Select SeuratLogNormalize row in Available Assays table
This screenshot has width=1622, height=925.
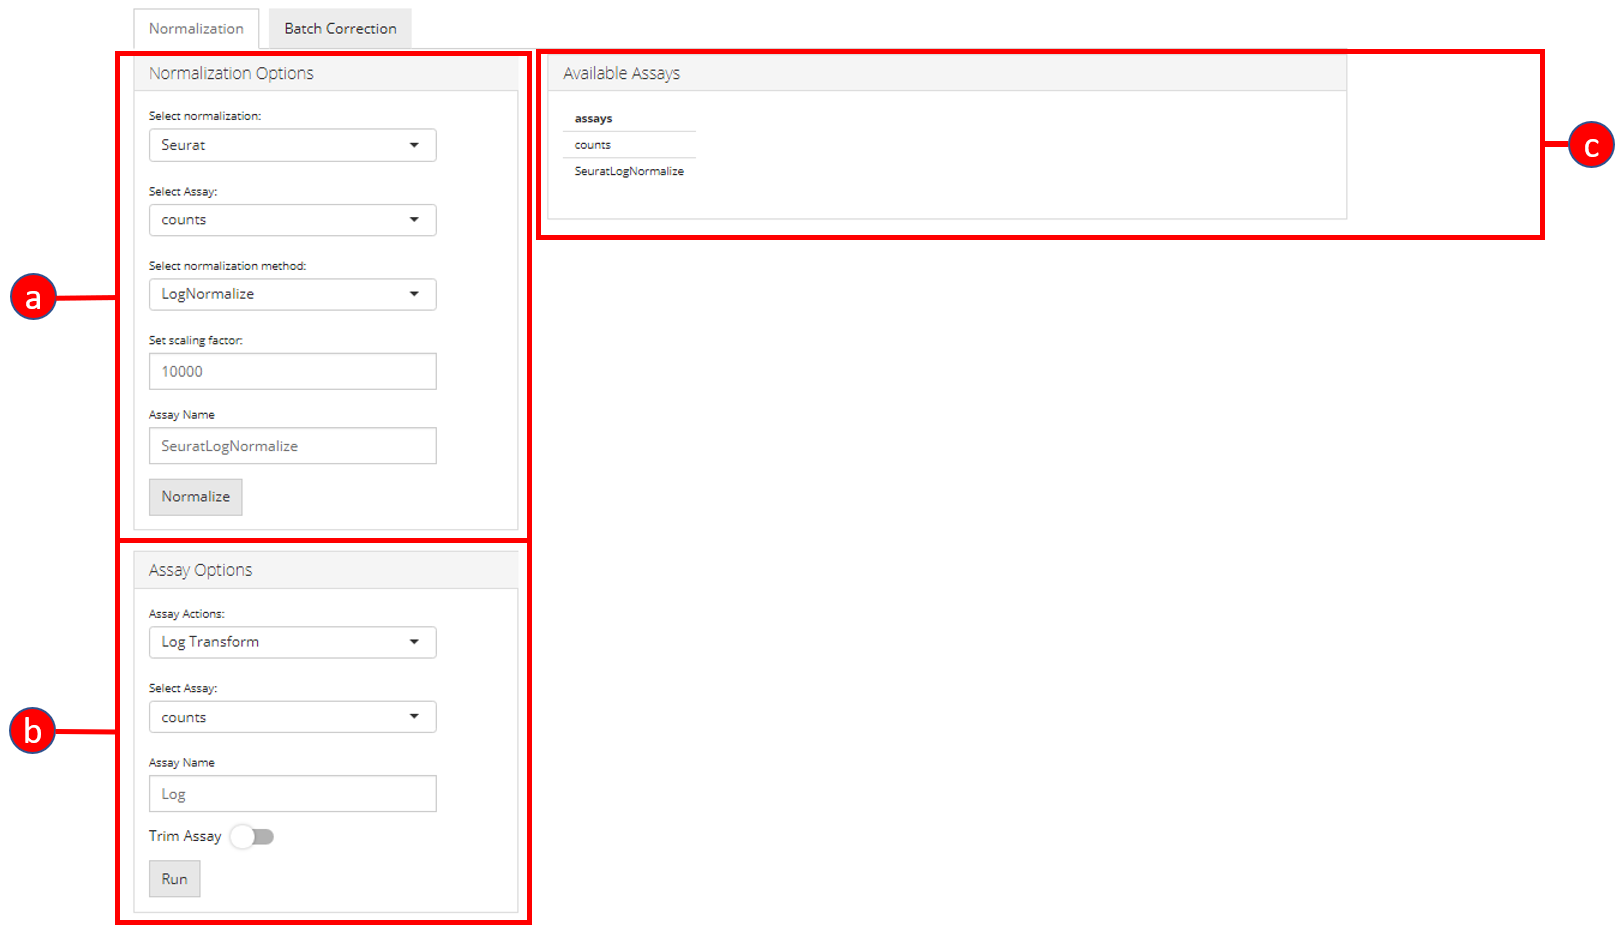point(629,171)
